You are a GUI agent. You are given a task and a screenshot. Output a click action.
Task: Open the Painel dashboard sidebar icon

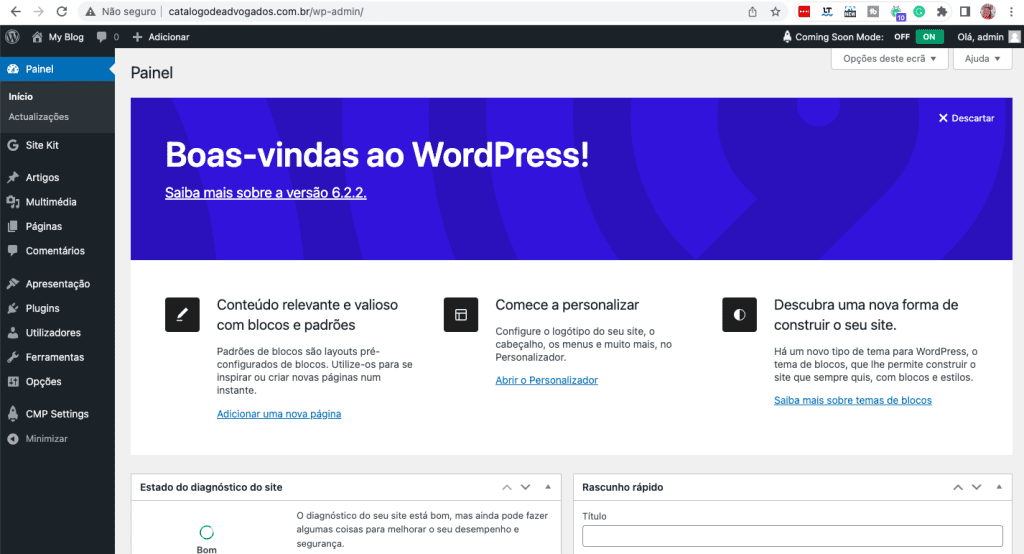(x=12, y=69)
